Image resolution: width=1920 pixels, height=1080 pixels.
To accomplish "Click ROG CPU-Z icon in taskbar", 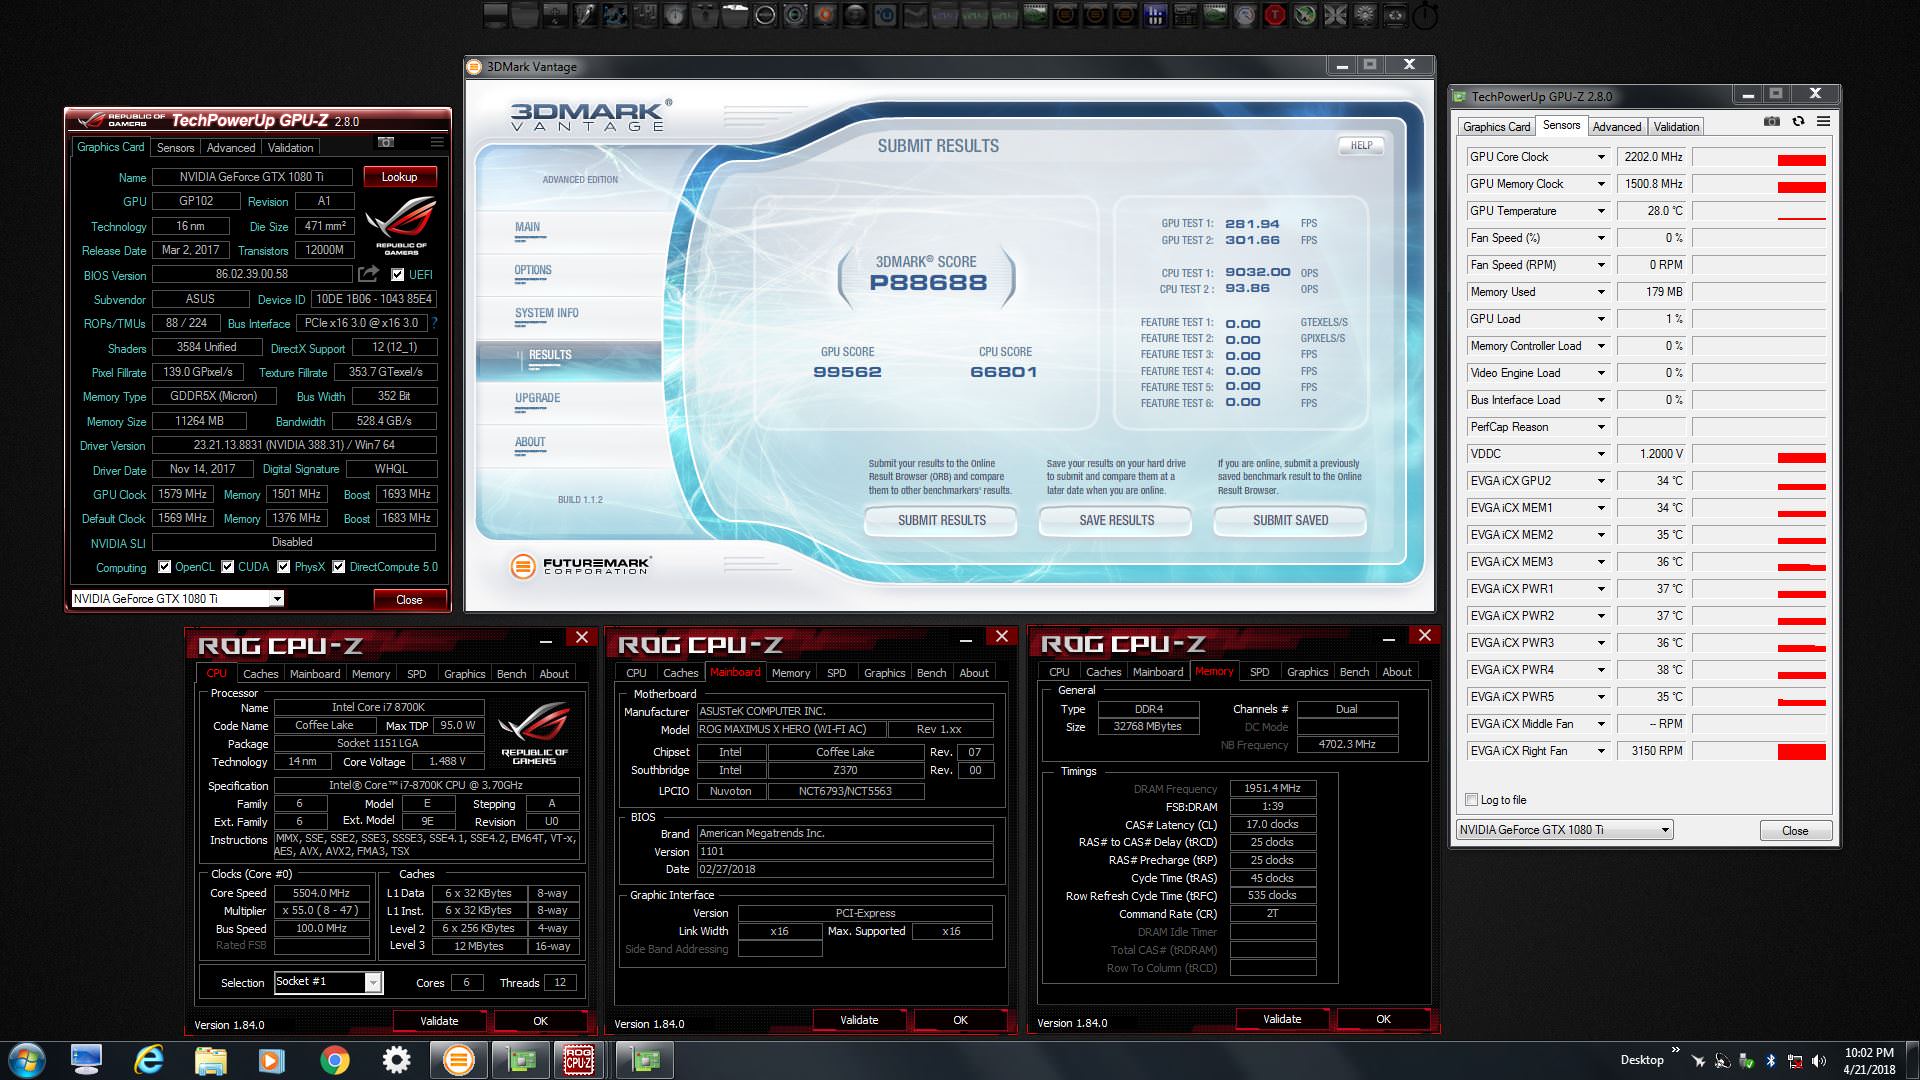I will (579, 1060).
